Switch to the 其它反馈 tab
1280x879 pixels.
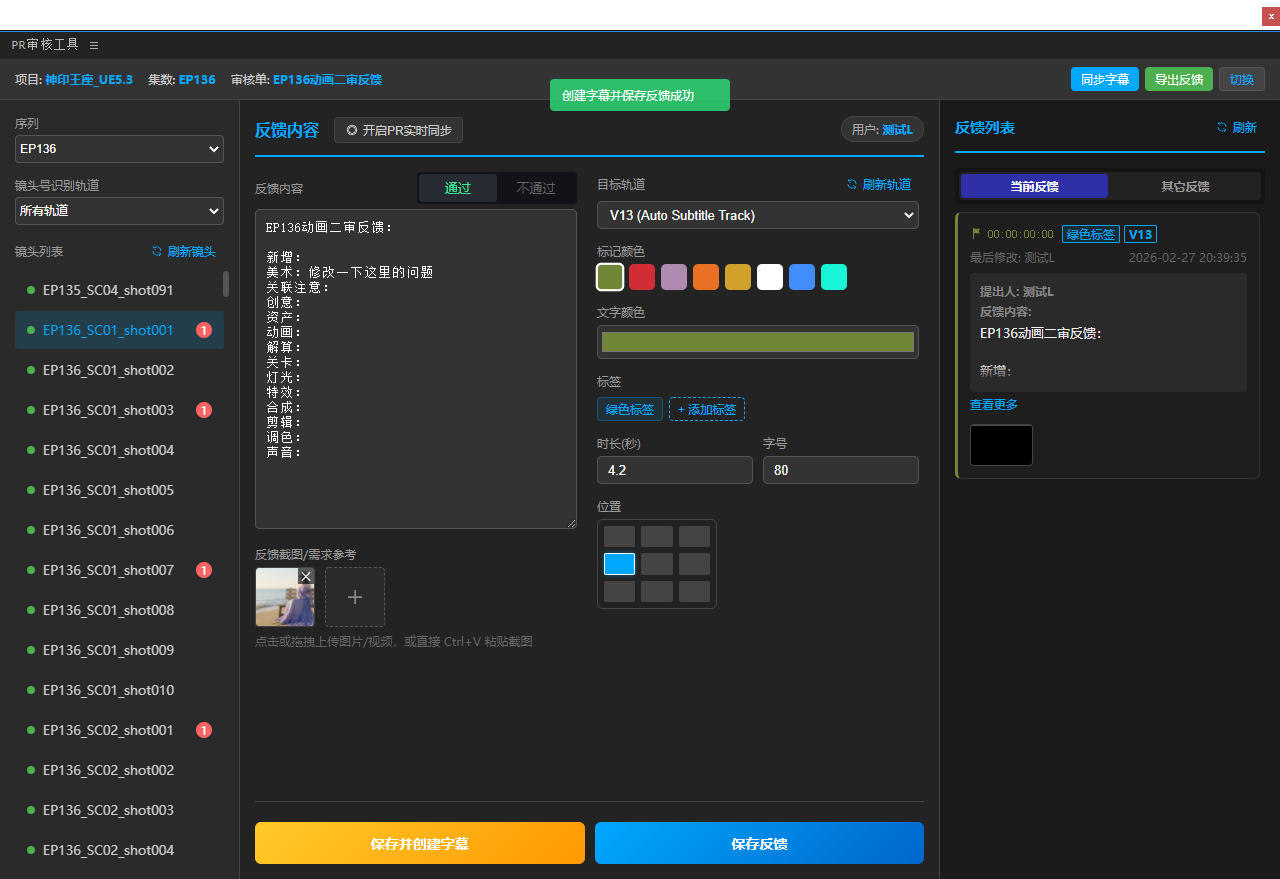(x=1185, y=186)
